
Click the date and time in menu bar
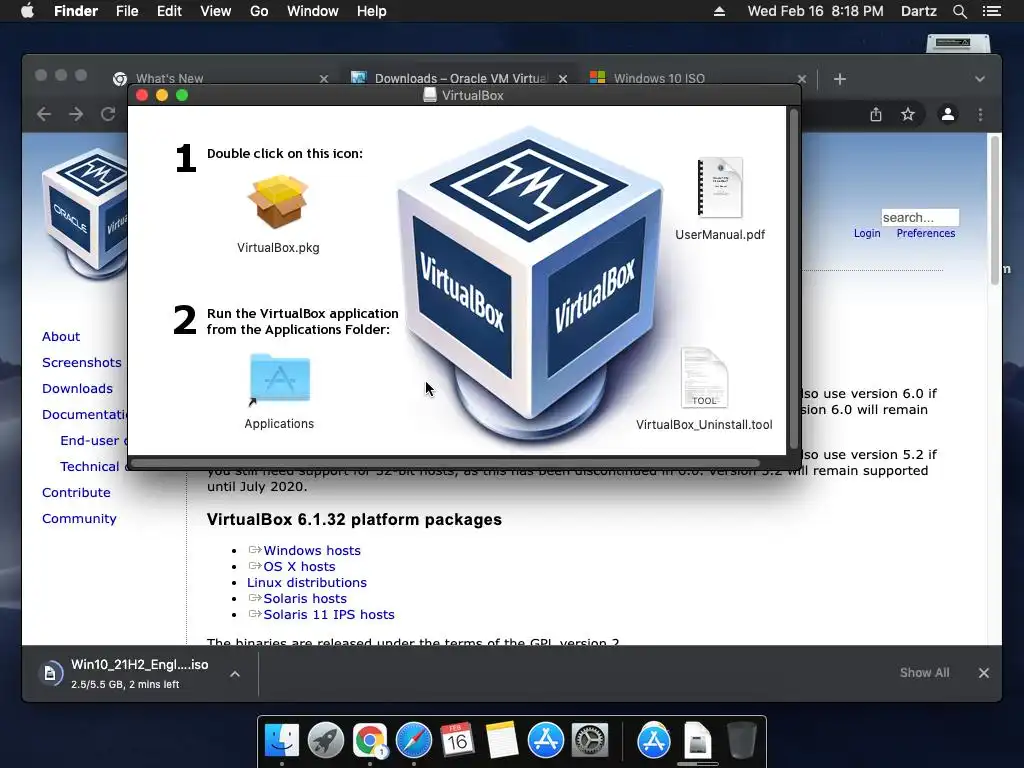coord(815,11)
